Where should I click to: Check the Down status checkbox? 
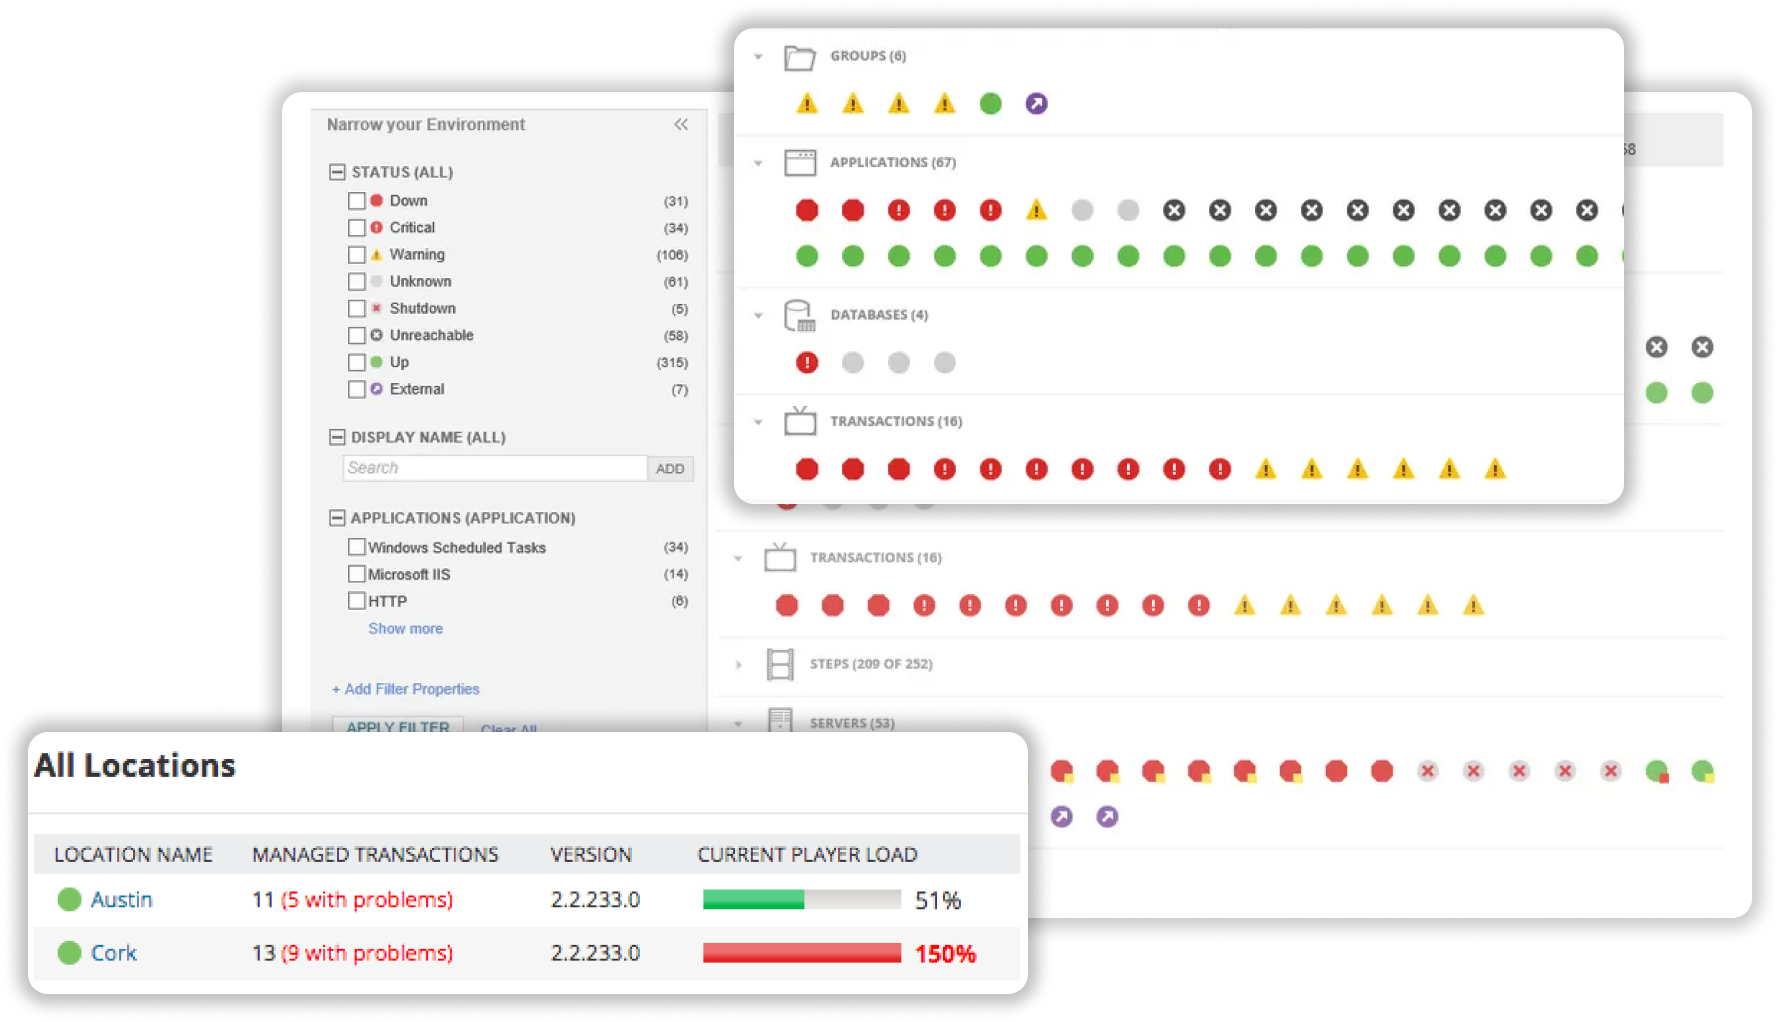pos(356,201)
